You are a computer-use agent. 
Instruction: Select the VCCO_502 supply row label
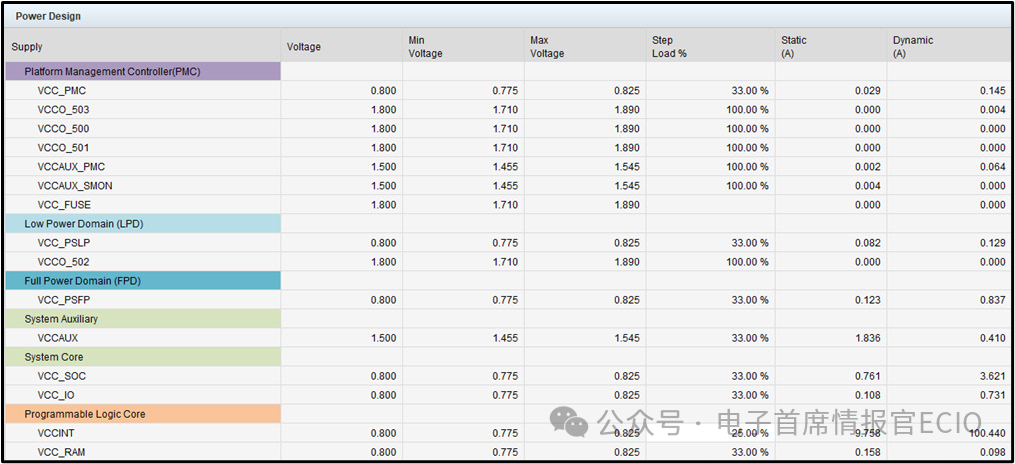coord(63,262)
